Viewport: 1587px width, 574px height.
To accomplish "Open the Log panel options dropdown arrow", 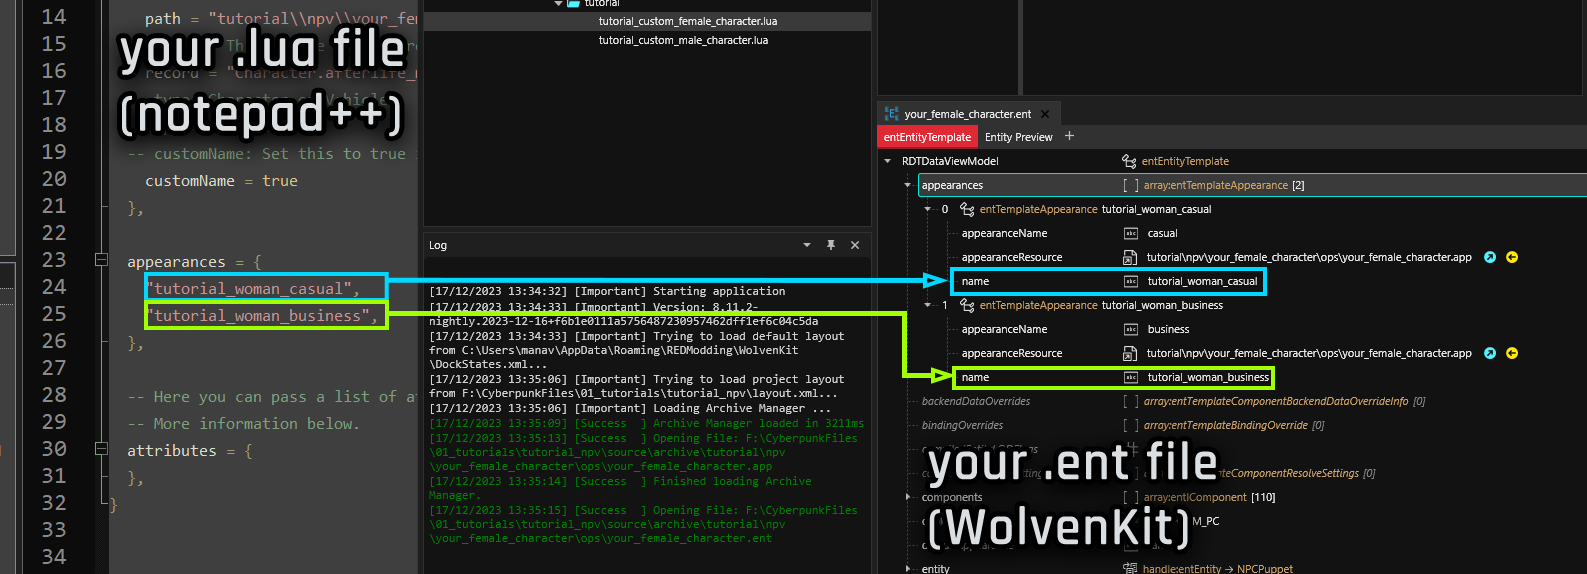I will tap(807, 245).
